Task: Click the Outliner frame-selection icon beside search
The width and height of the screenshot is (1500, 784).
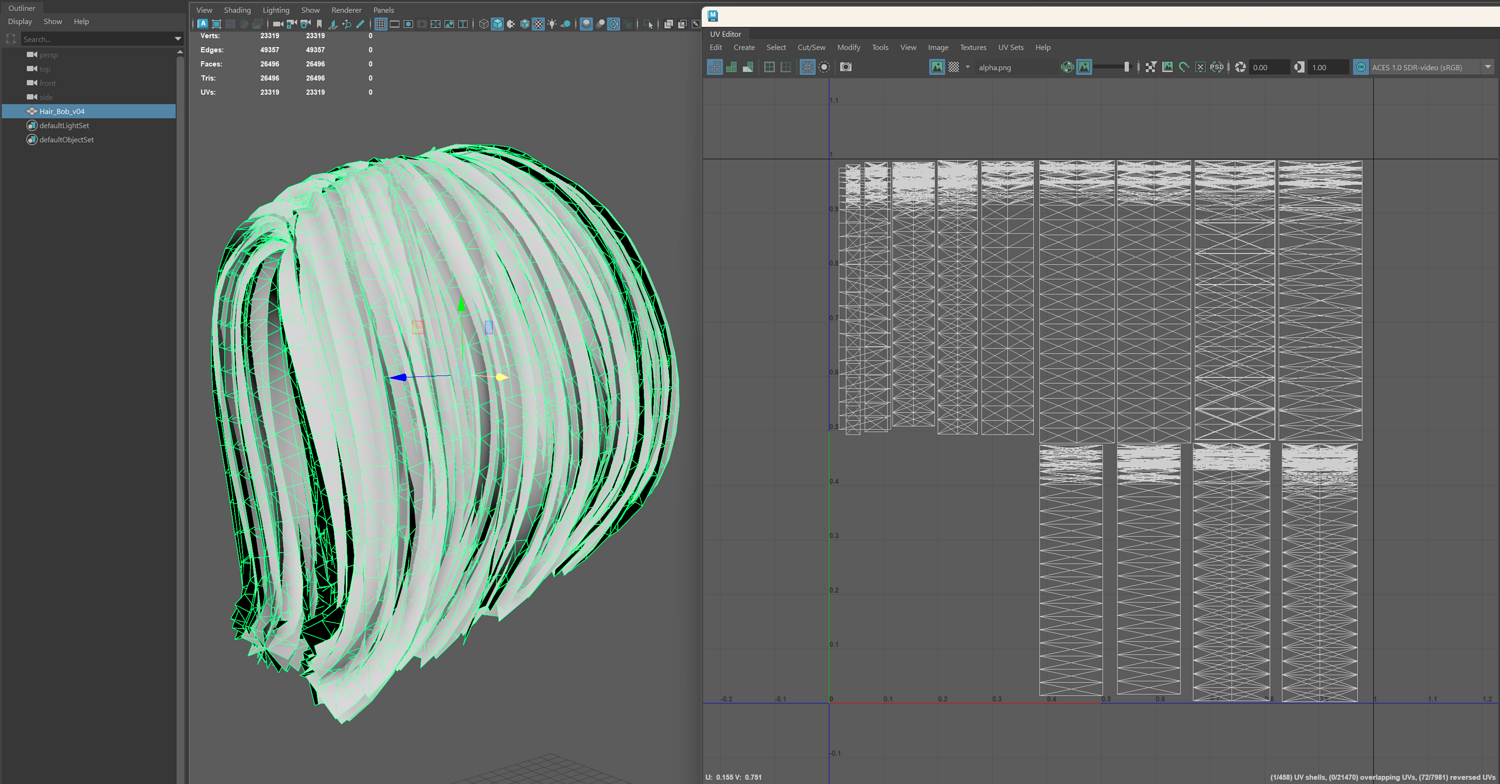Action: coord(11,39)
